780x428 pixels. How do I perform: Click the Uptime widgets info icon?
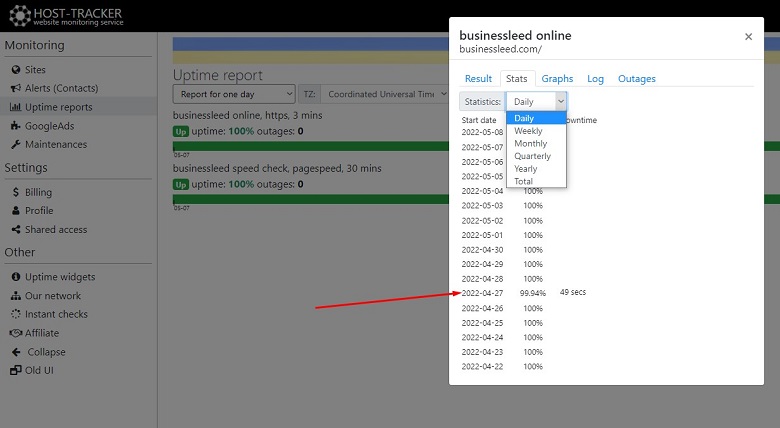(16, 277)
